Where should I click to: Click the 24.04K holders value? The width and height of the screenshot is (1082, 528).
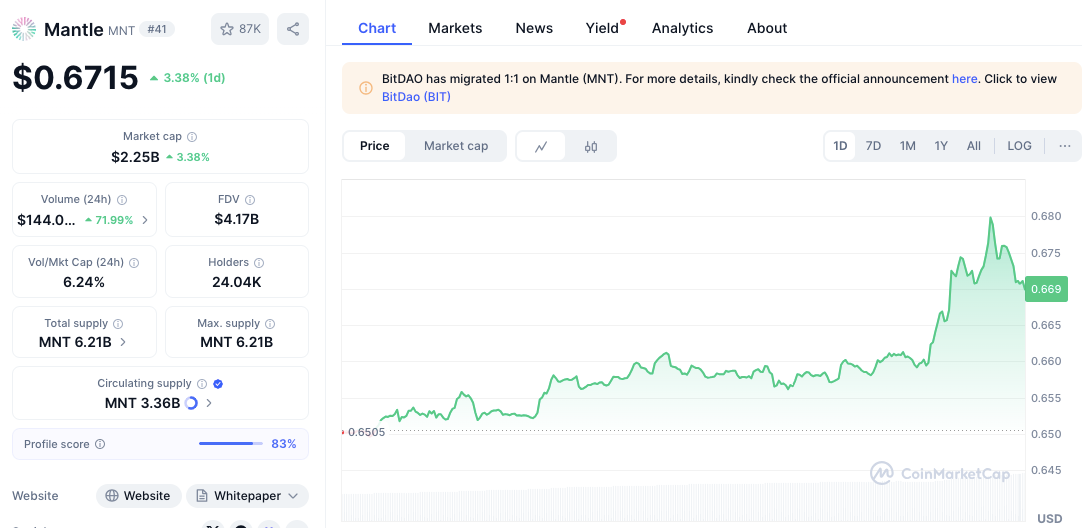(x=237, y=282)
